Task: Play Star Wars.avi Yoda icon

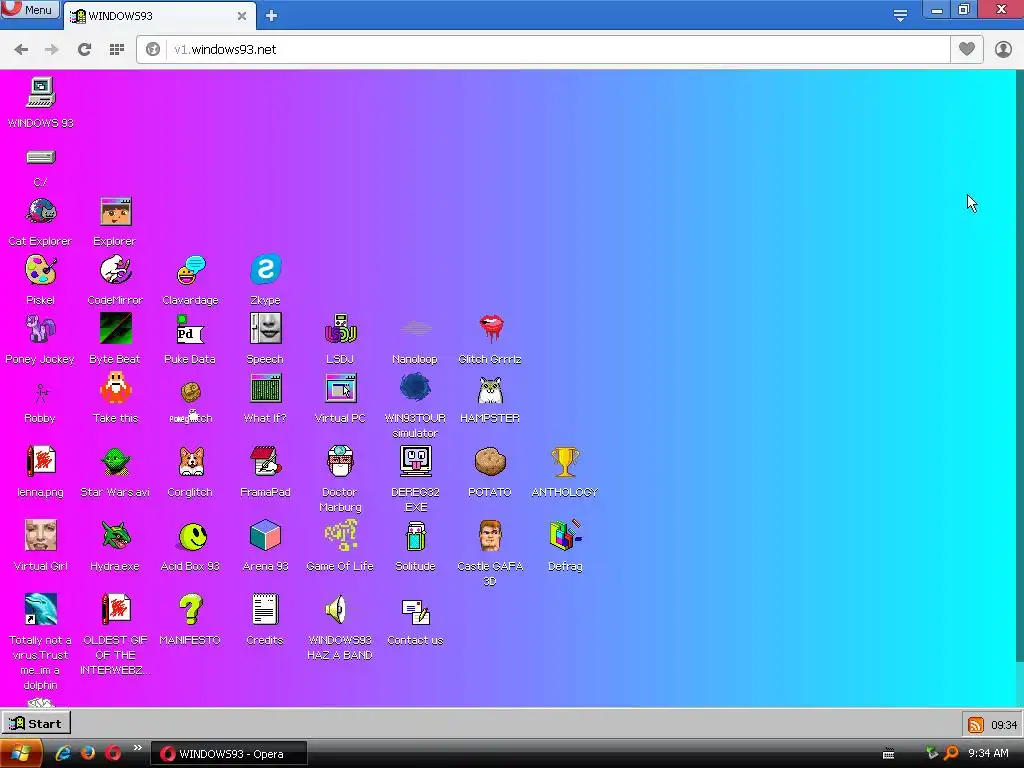Action: pyautogui.click(x=116, y=462)
